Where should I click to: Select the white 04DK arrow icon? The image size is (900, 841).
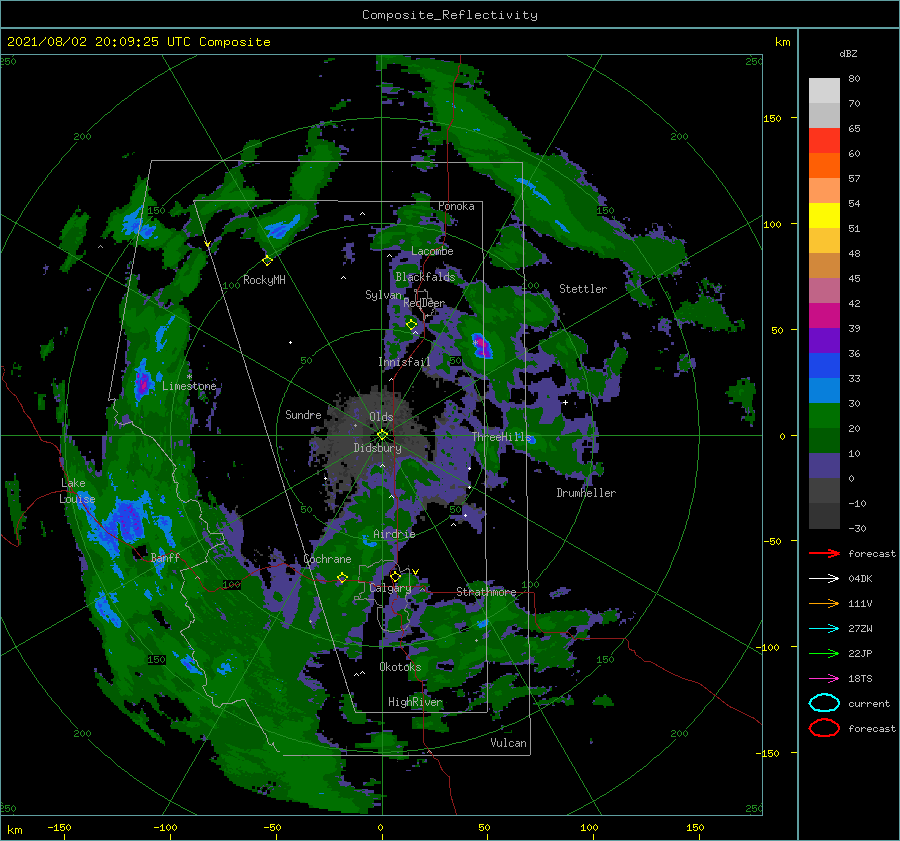tap(824, 578)
